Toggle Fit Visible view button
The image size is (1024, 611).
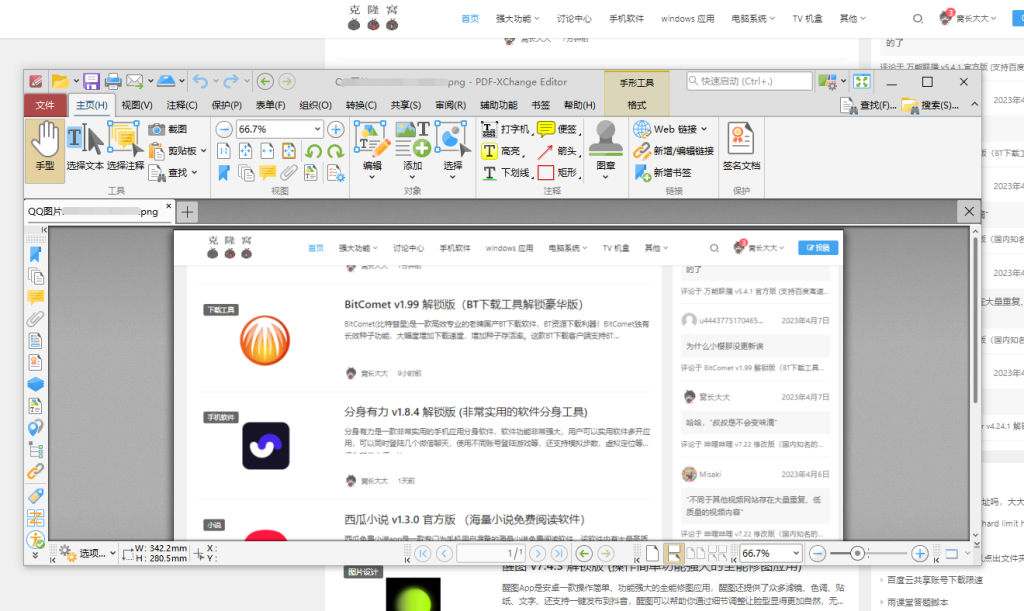pyautogui.click(x=289, y=151)
